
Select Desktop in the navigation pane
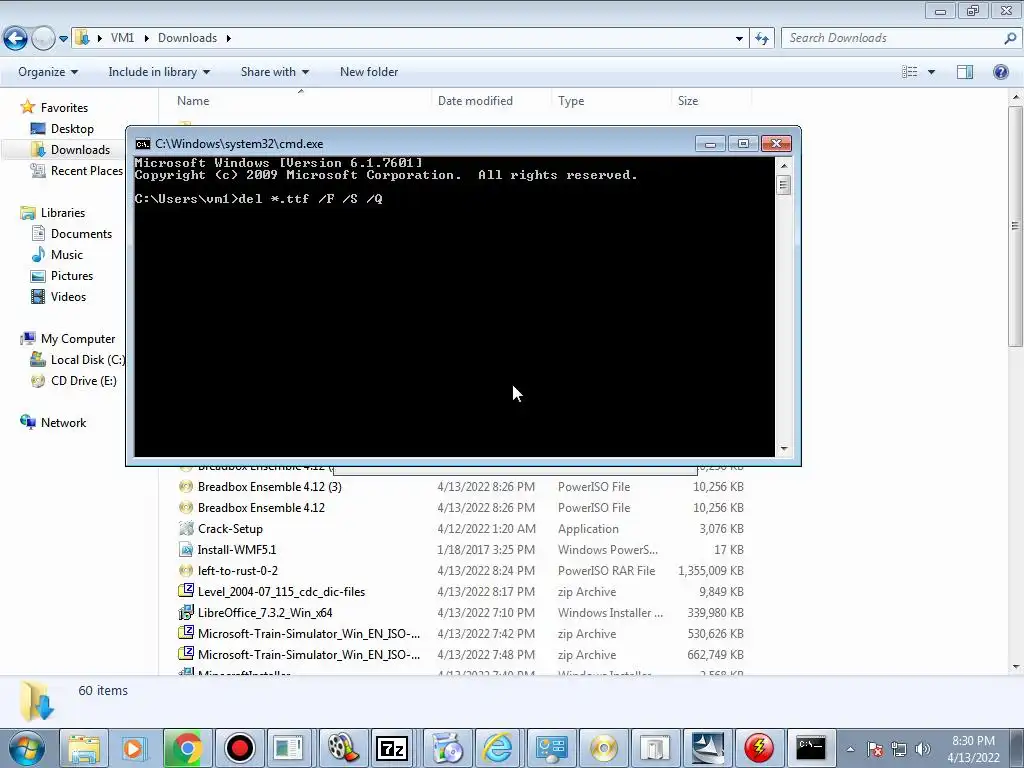tap(63, 129)
